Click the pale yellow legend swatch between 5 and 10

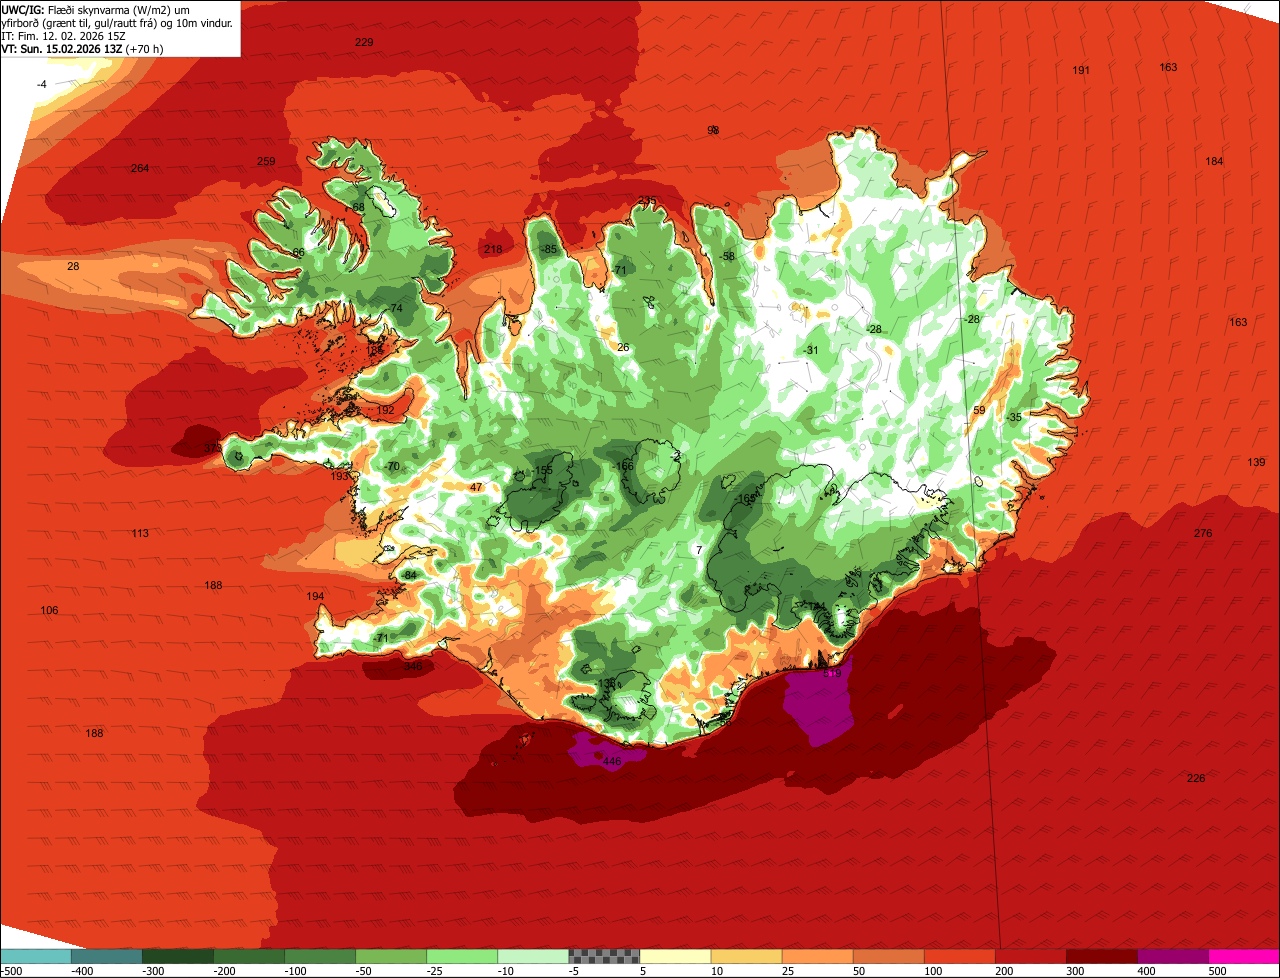pyautogui.click(x=675, y=956)
